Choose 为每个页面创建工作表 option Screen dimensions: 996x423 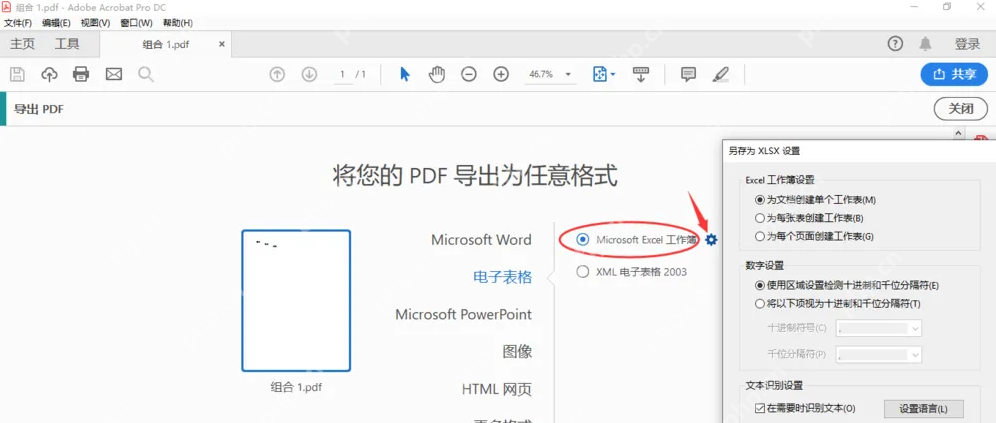tap(760, 236)
